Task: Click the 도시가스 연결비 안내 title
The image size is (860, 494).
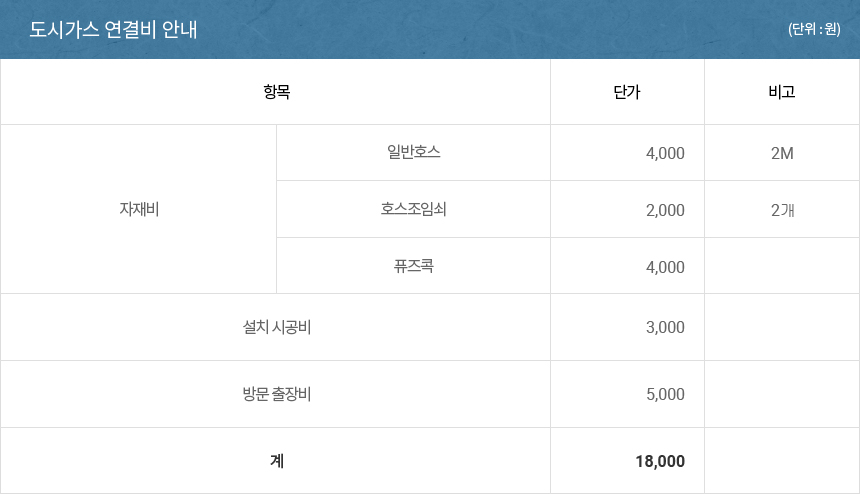Action: click(x=113, y=30)
